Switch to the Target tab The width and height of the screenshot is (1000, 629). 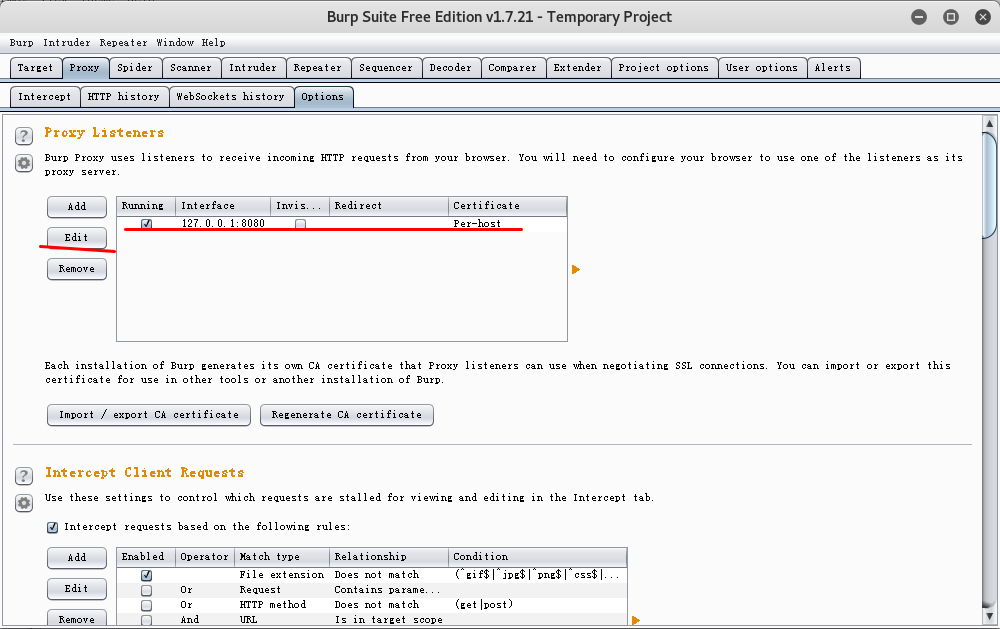tap(36, 68)
